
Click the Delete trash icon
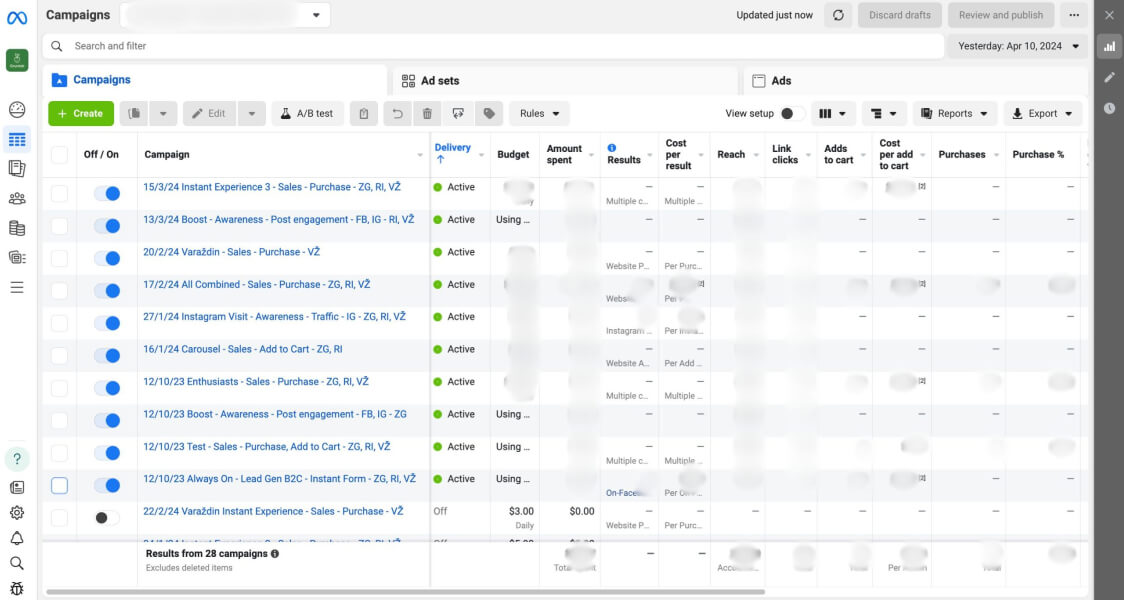click(x=427, y=113)
